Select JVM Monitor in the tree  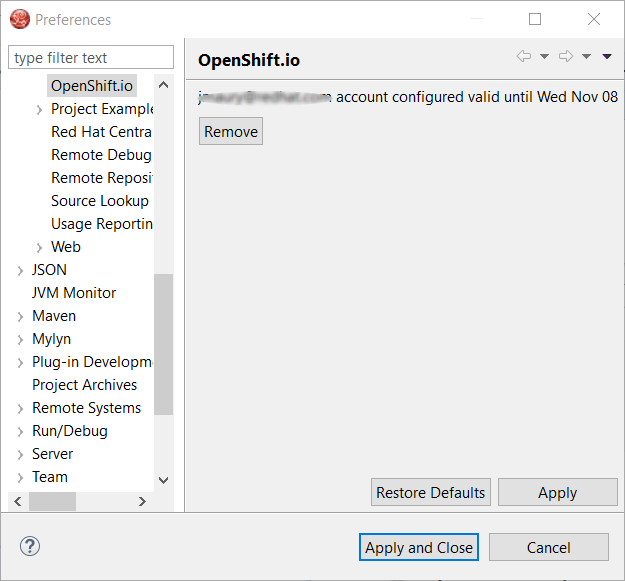point(74,293)
